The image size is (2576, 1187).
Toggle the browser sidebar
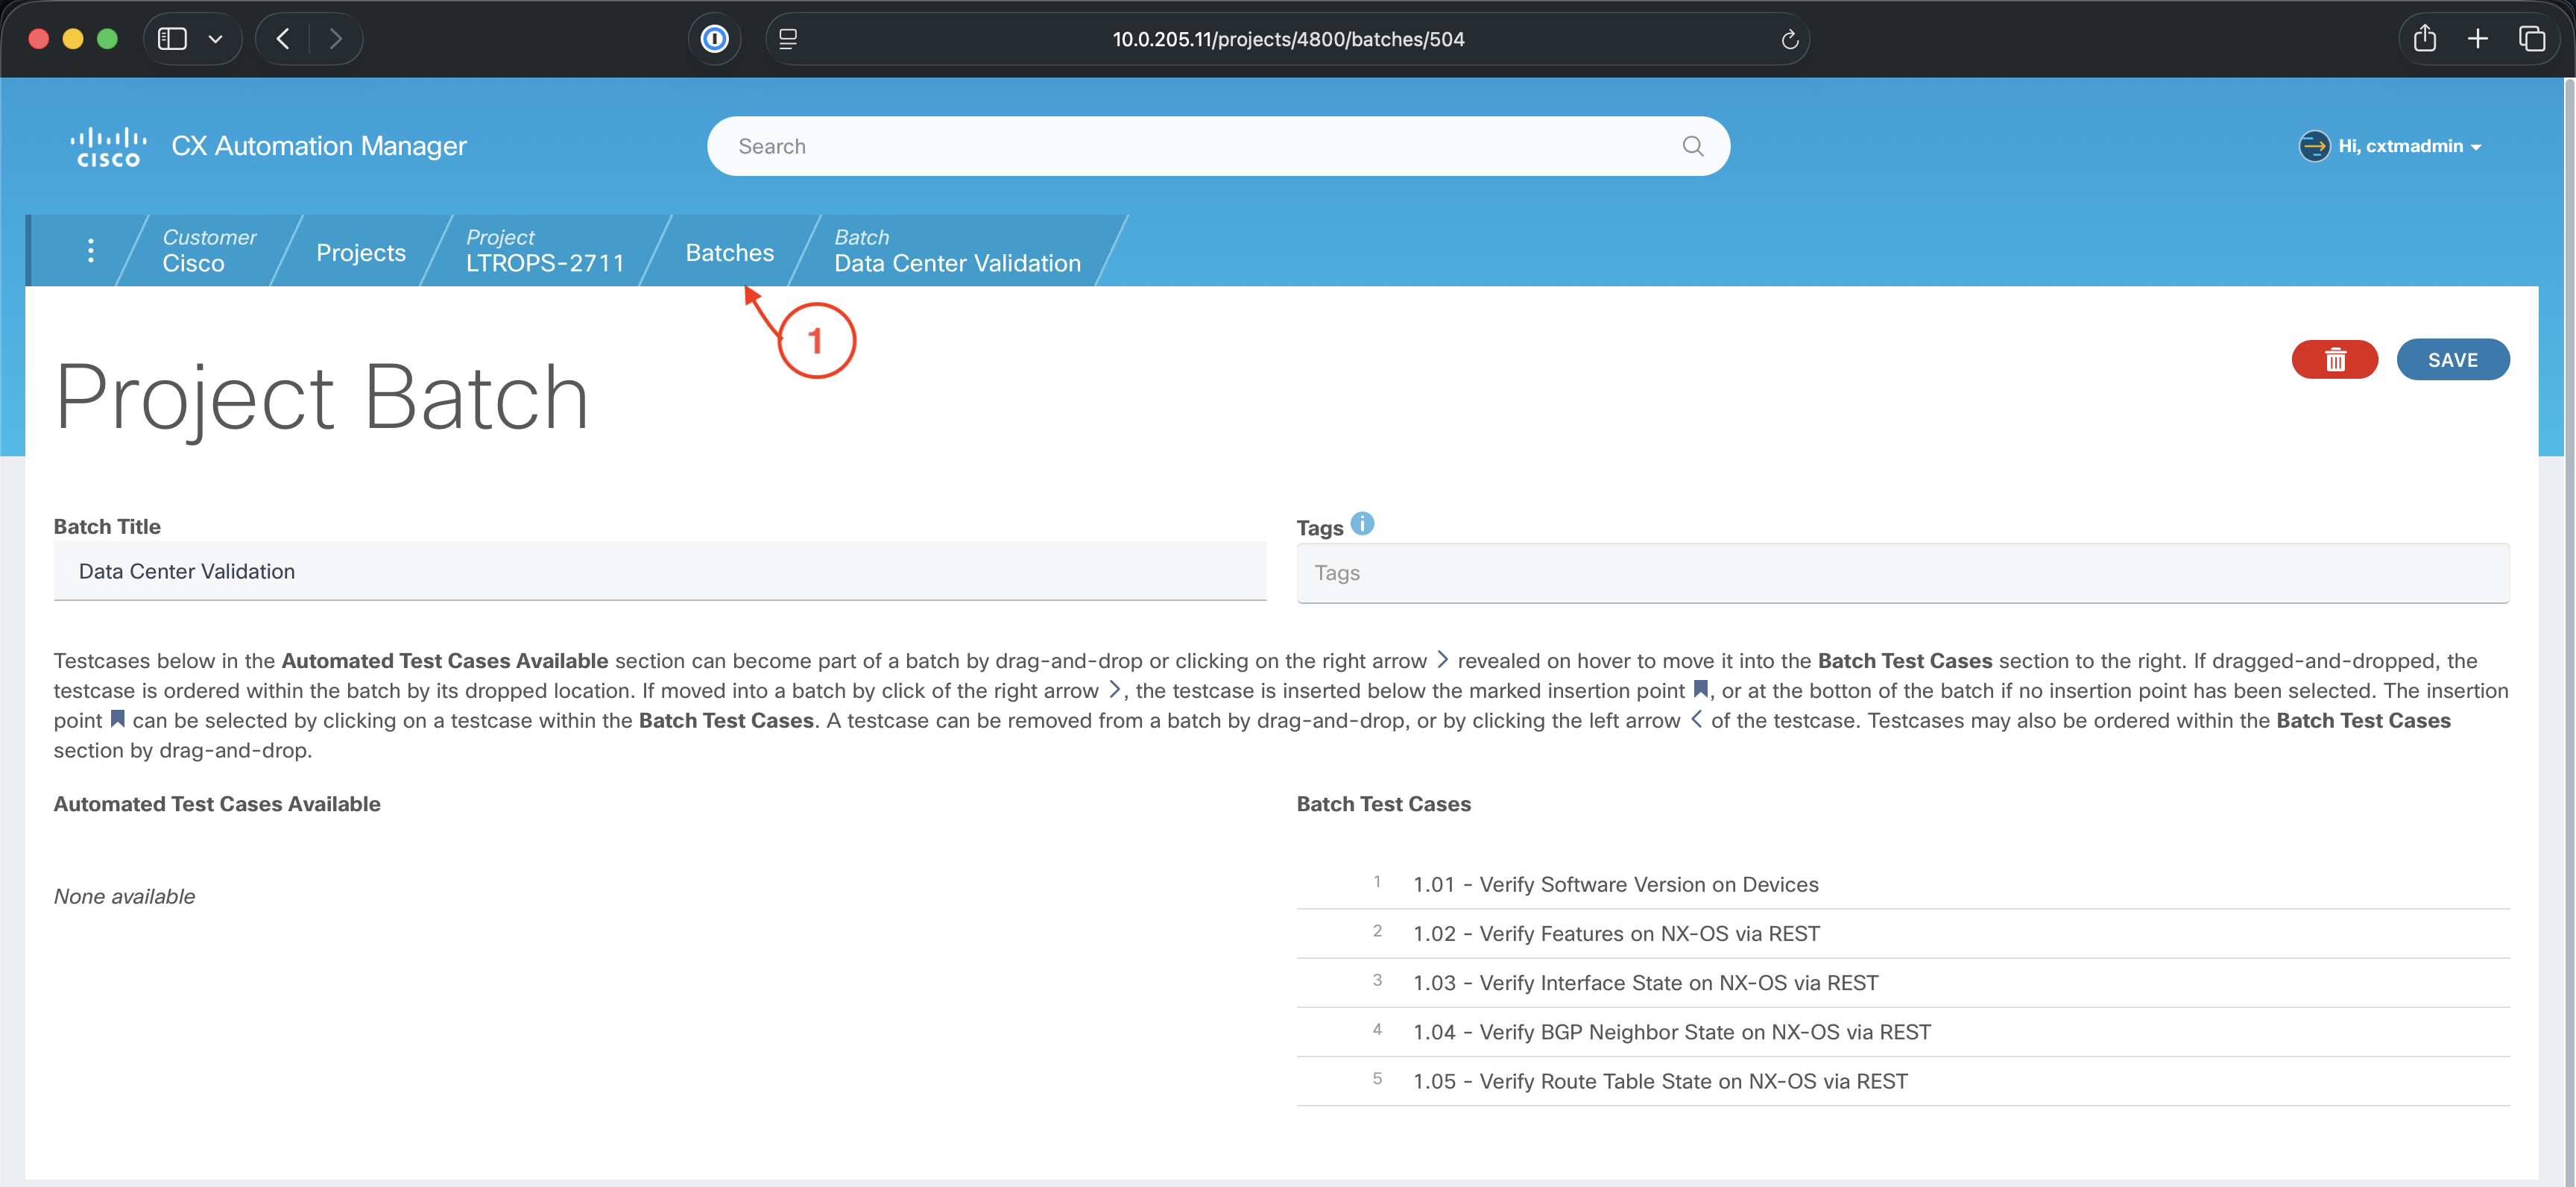172,39
